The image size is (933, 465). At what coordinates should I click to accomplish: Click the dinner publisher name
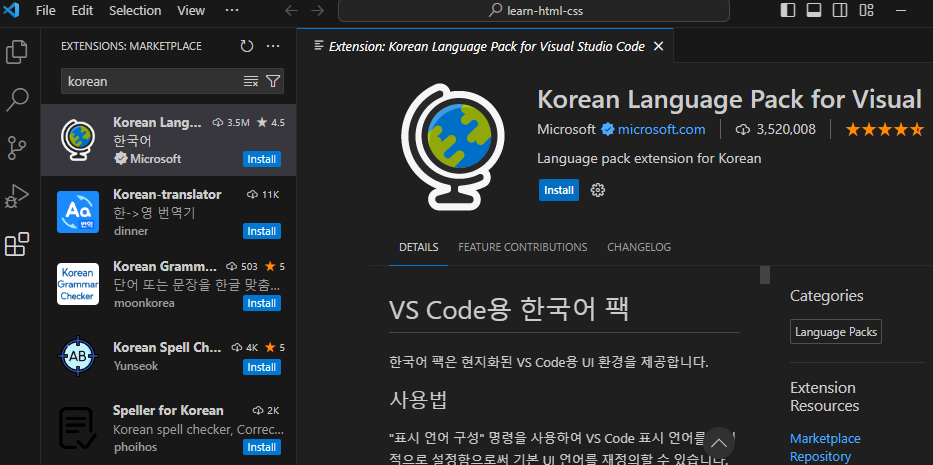tap(131, 231)
